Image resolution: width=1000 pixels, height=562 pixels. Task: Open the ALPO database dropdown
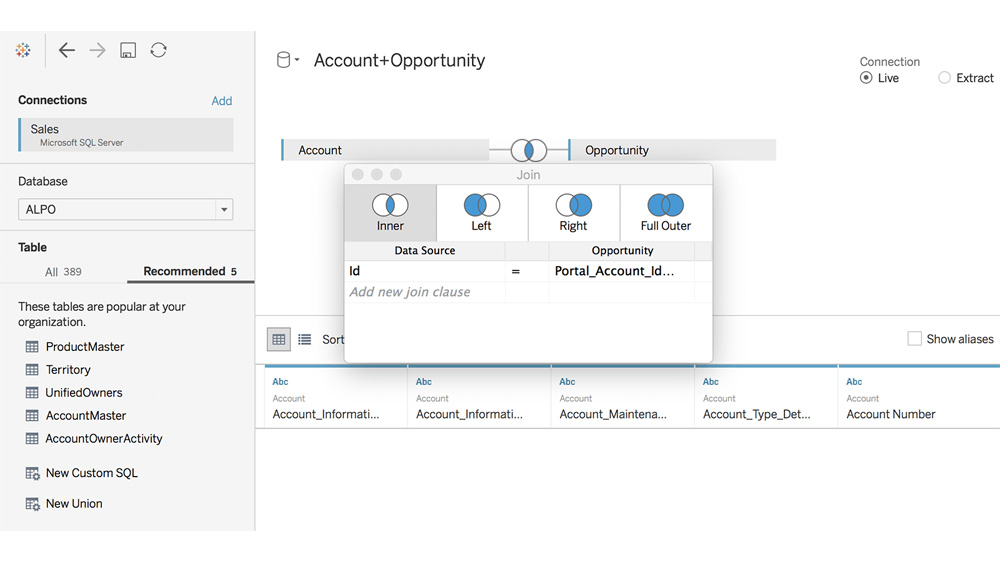click(x=224, y=210)
